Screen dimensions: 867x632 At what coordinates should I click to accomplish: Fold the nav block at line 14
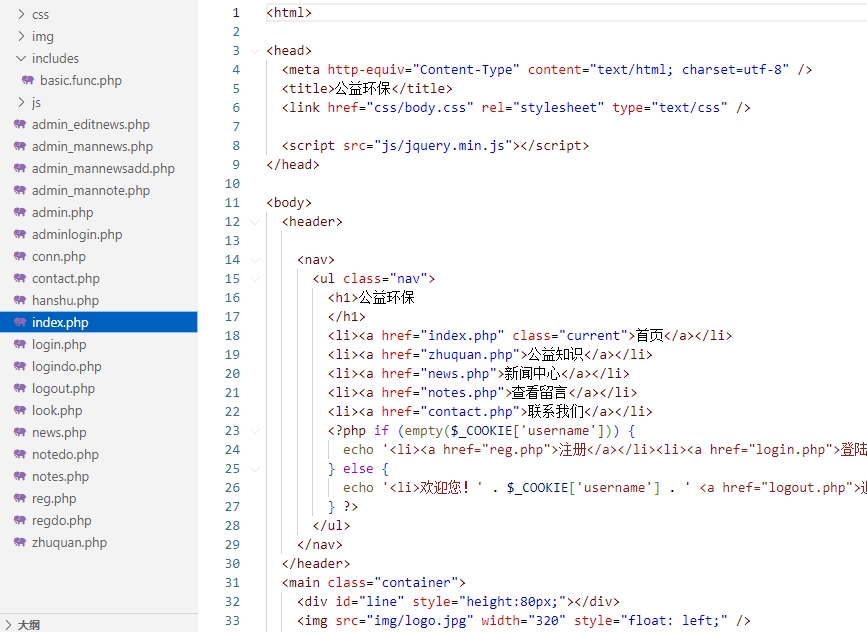(255, 260)
